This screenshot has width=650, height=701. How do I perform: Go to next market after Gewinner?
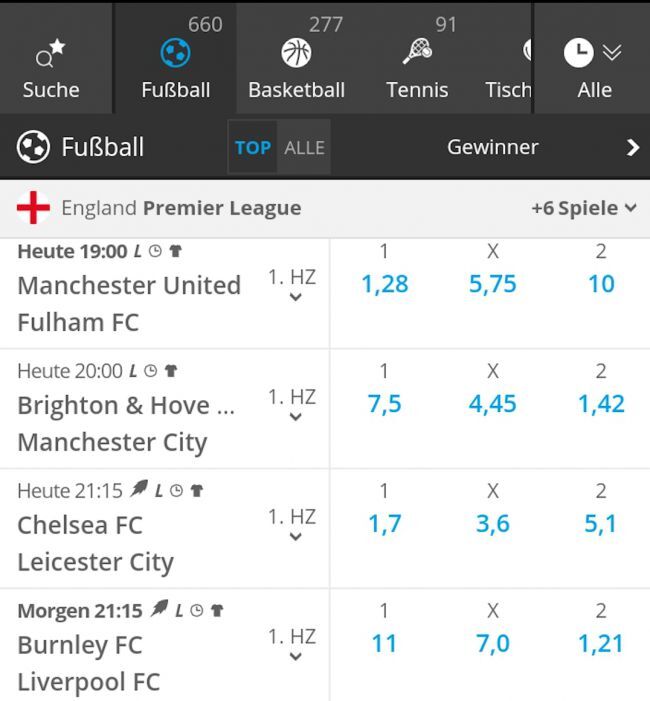(x=632, y=148)
